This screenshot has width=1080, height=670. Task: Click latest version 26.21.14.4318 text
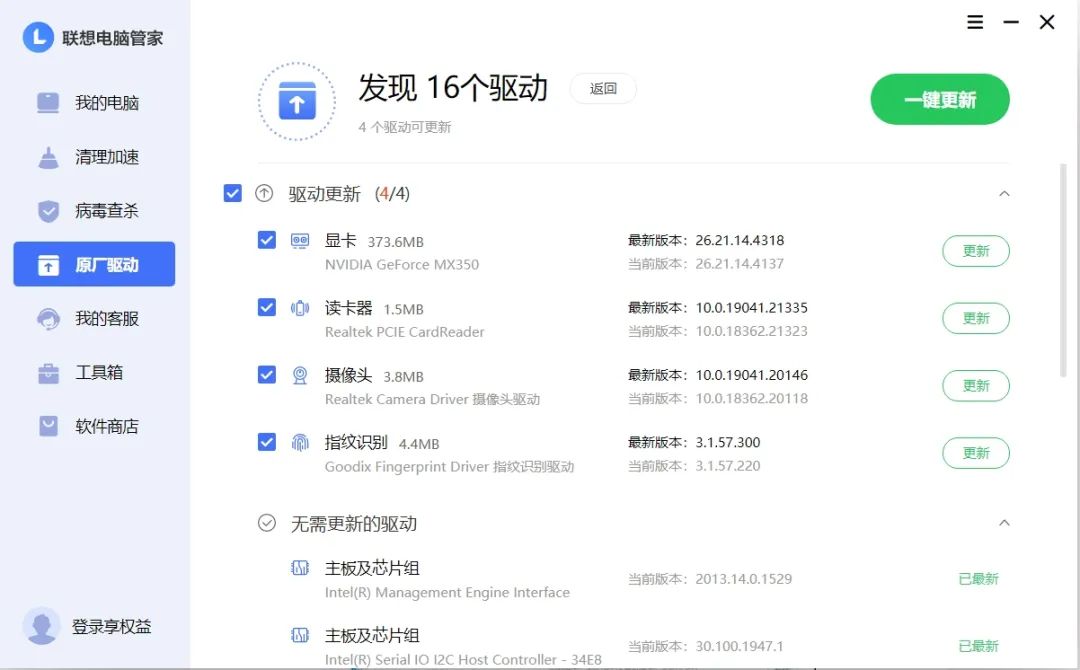coord(740,240)
